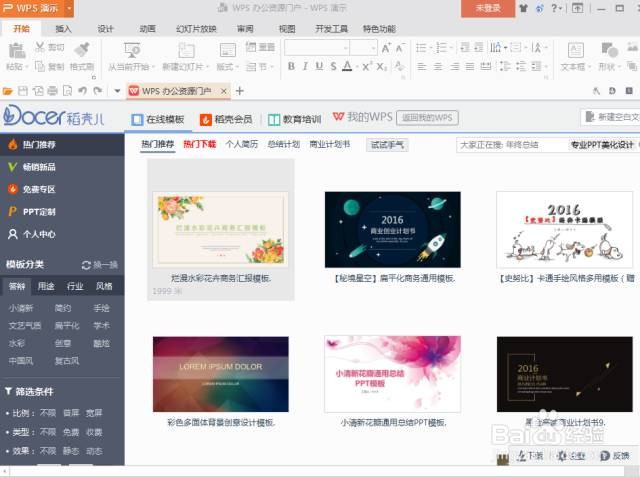Image resolution: width=640 pixels, height=477 pixels.
Task: Click the Open folder icon in quick access
Action: click(8, 91)
